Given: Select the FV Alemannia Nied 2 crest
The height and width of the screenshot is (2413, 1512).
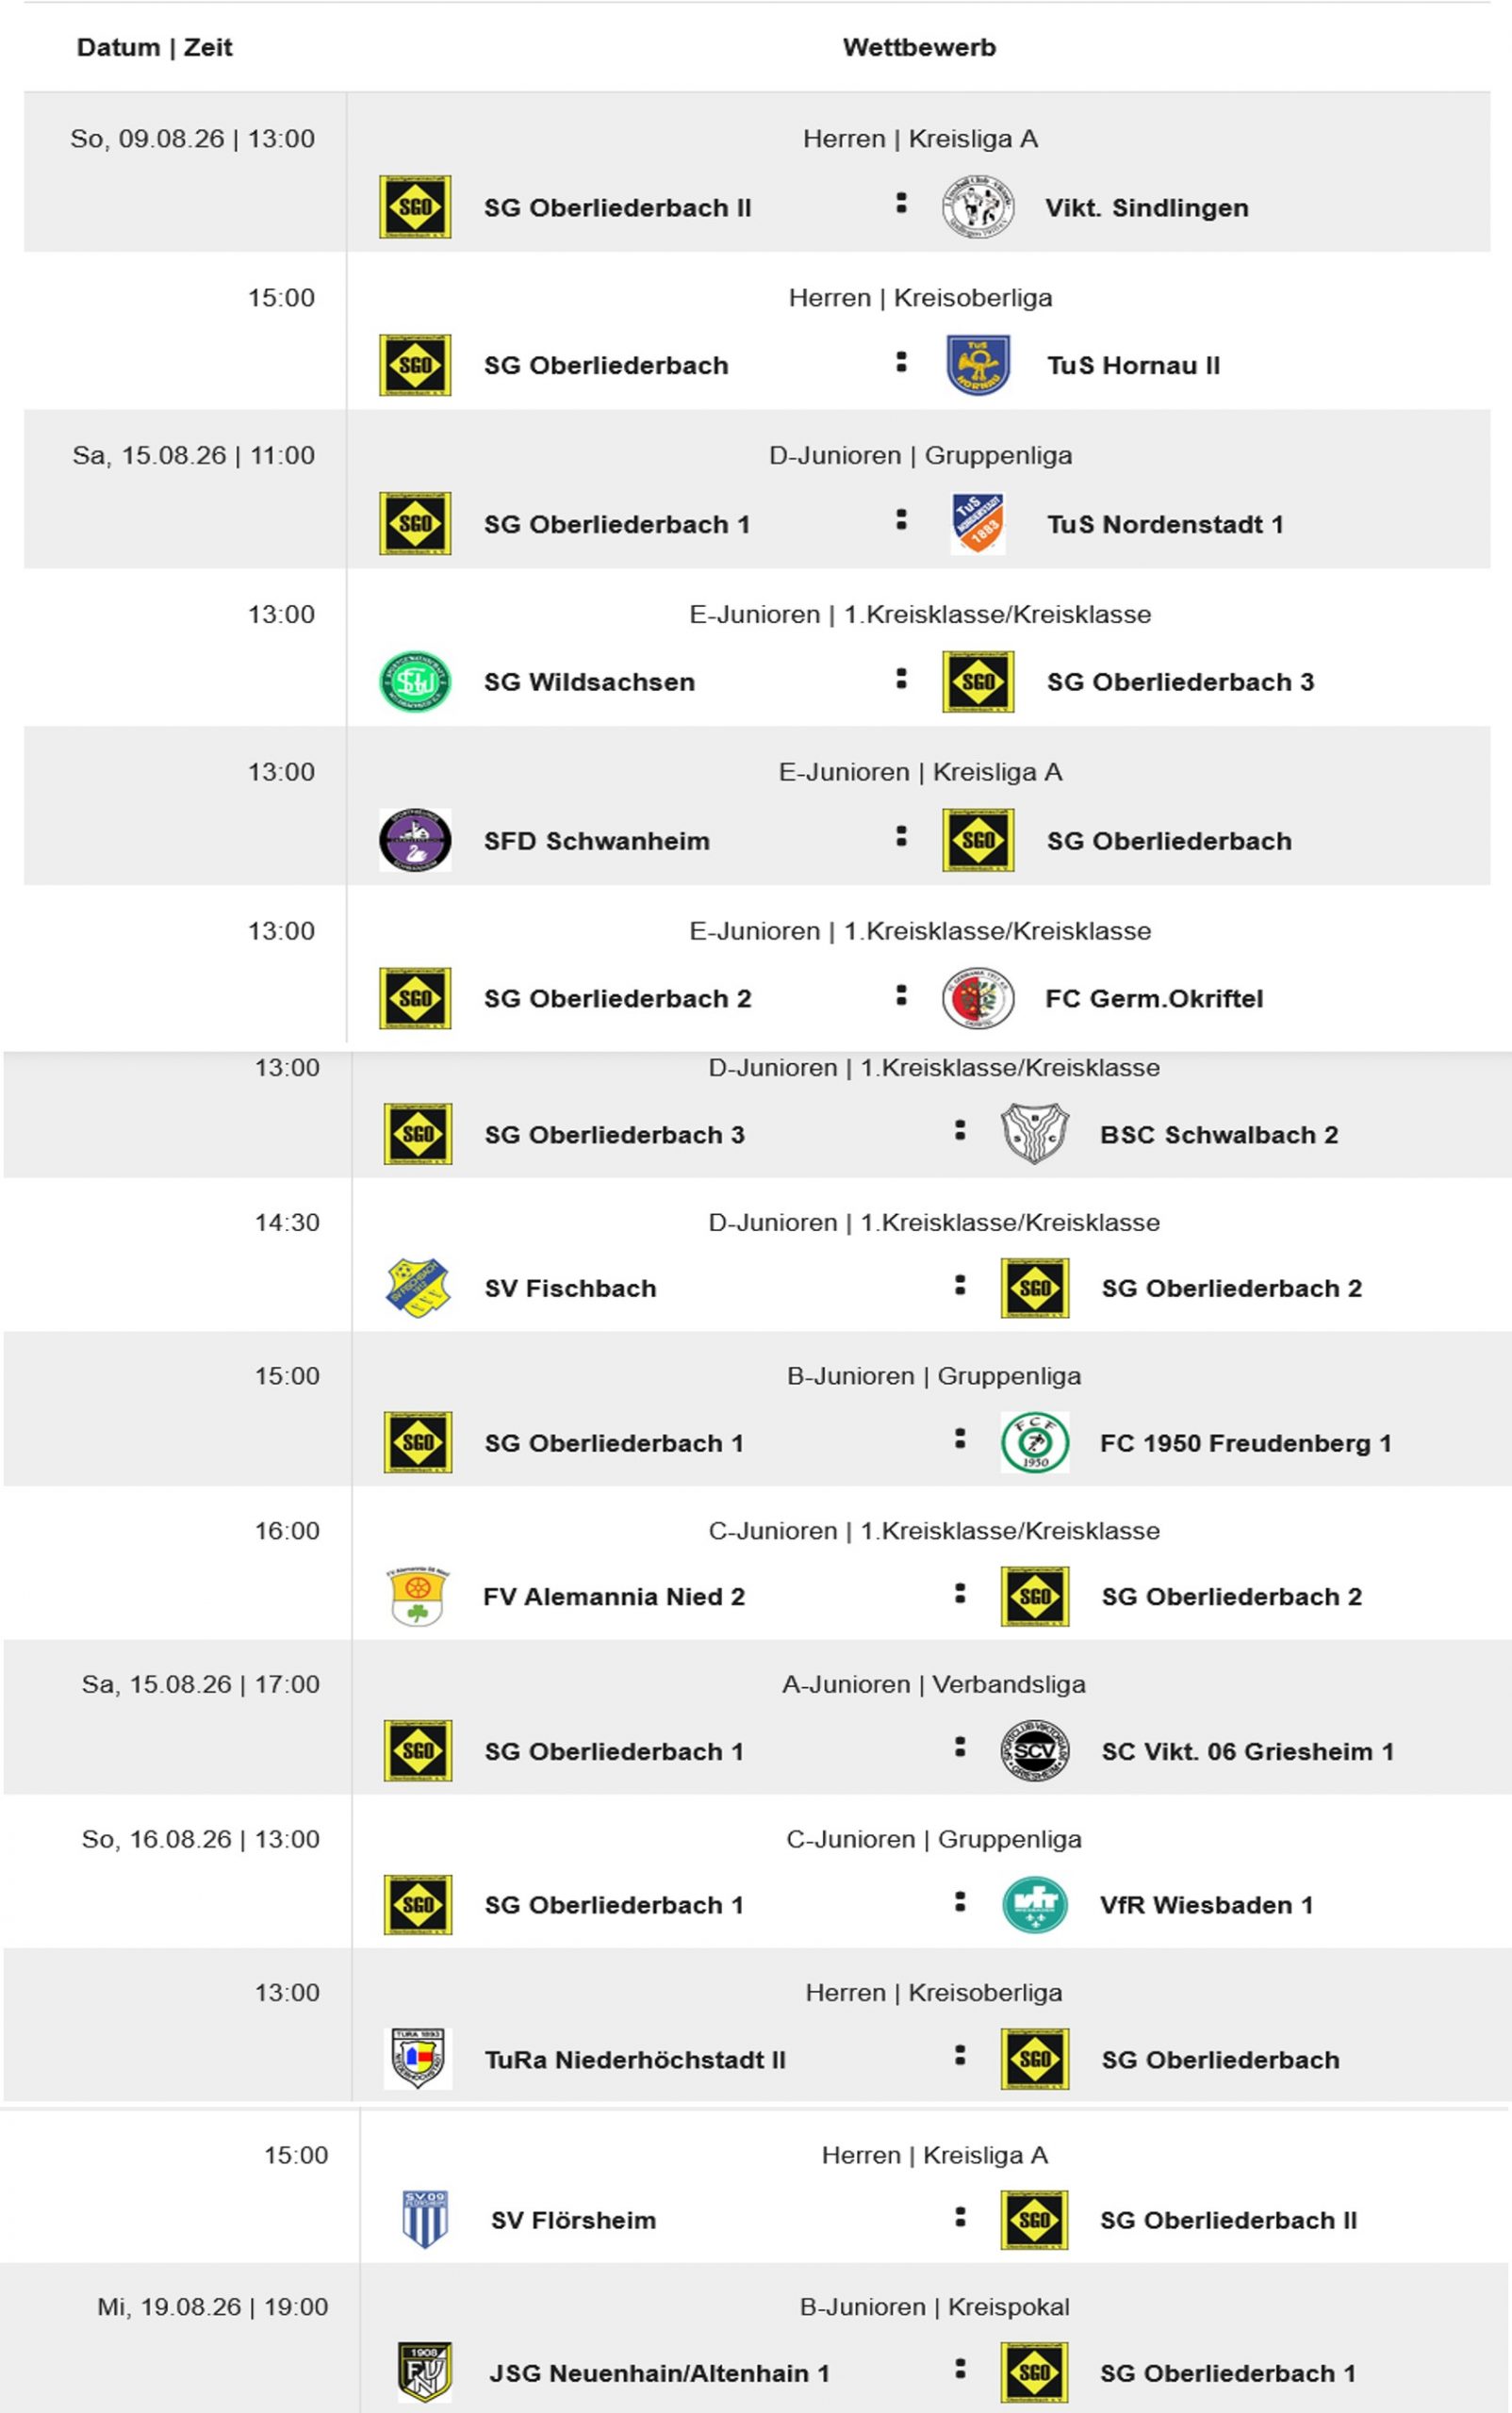Looking at the screenshot, I should coord(418,1596).
